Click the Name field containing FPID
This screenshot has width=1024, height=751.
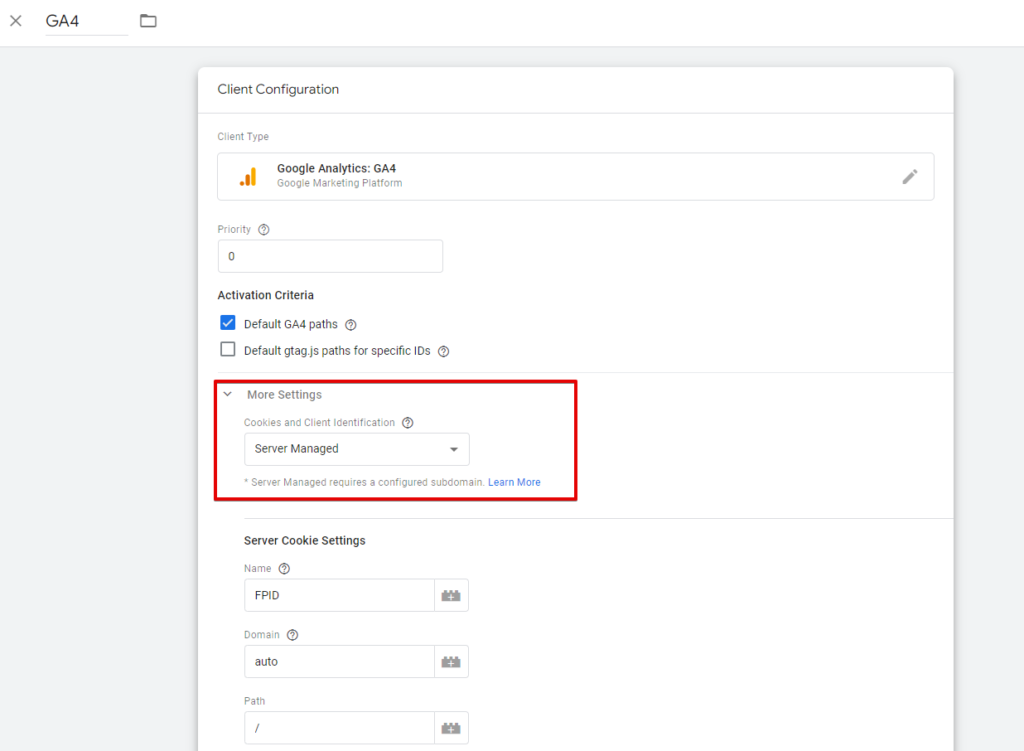[339, 595]
